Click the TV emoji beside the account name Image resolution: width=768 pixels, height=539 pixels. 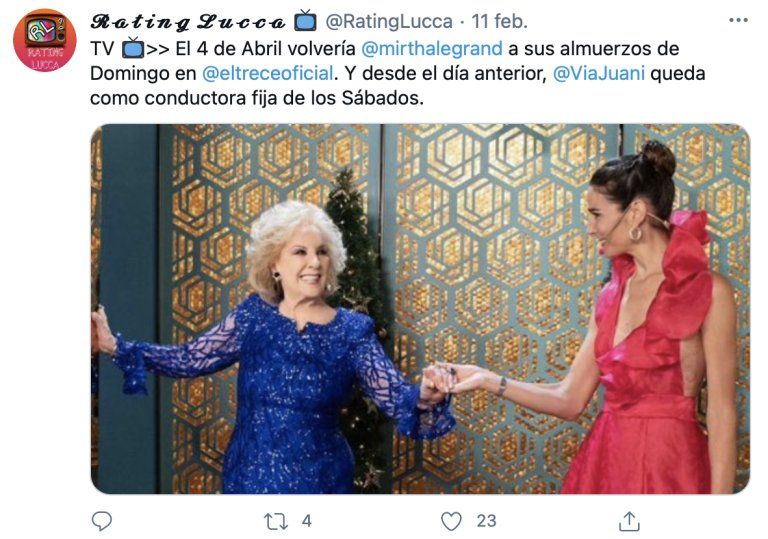306,20
